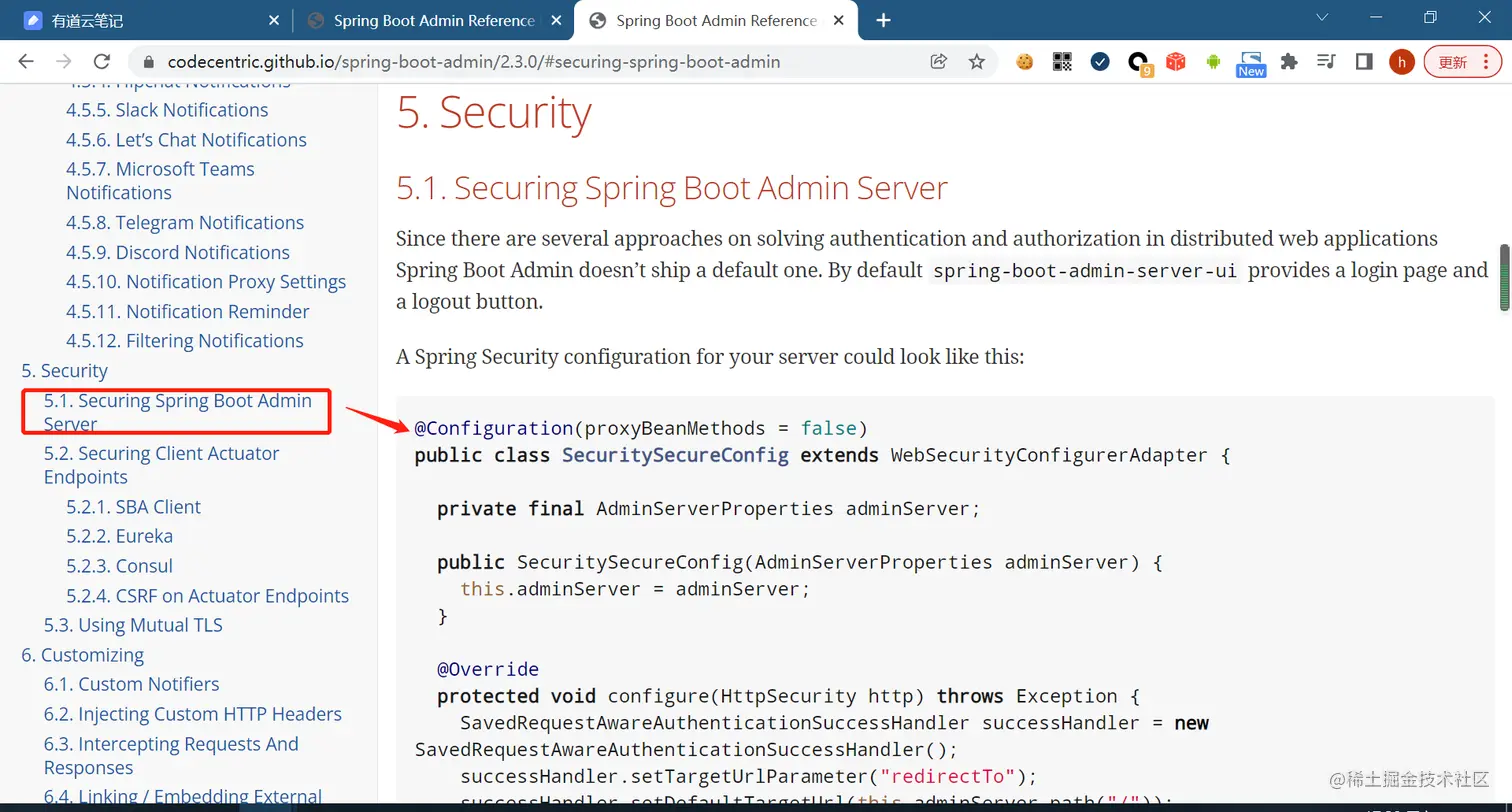Open 4.5.8. Telegram Notifications
This screenshot has height=812, width=1512.
185,223
